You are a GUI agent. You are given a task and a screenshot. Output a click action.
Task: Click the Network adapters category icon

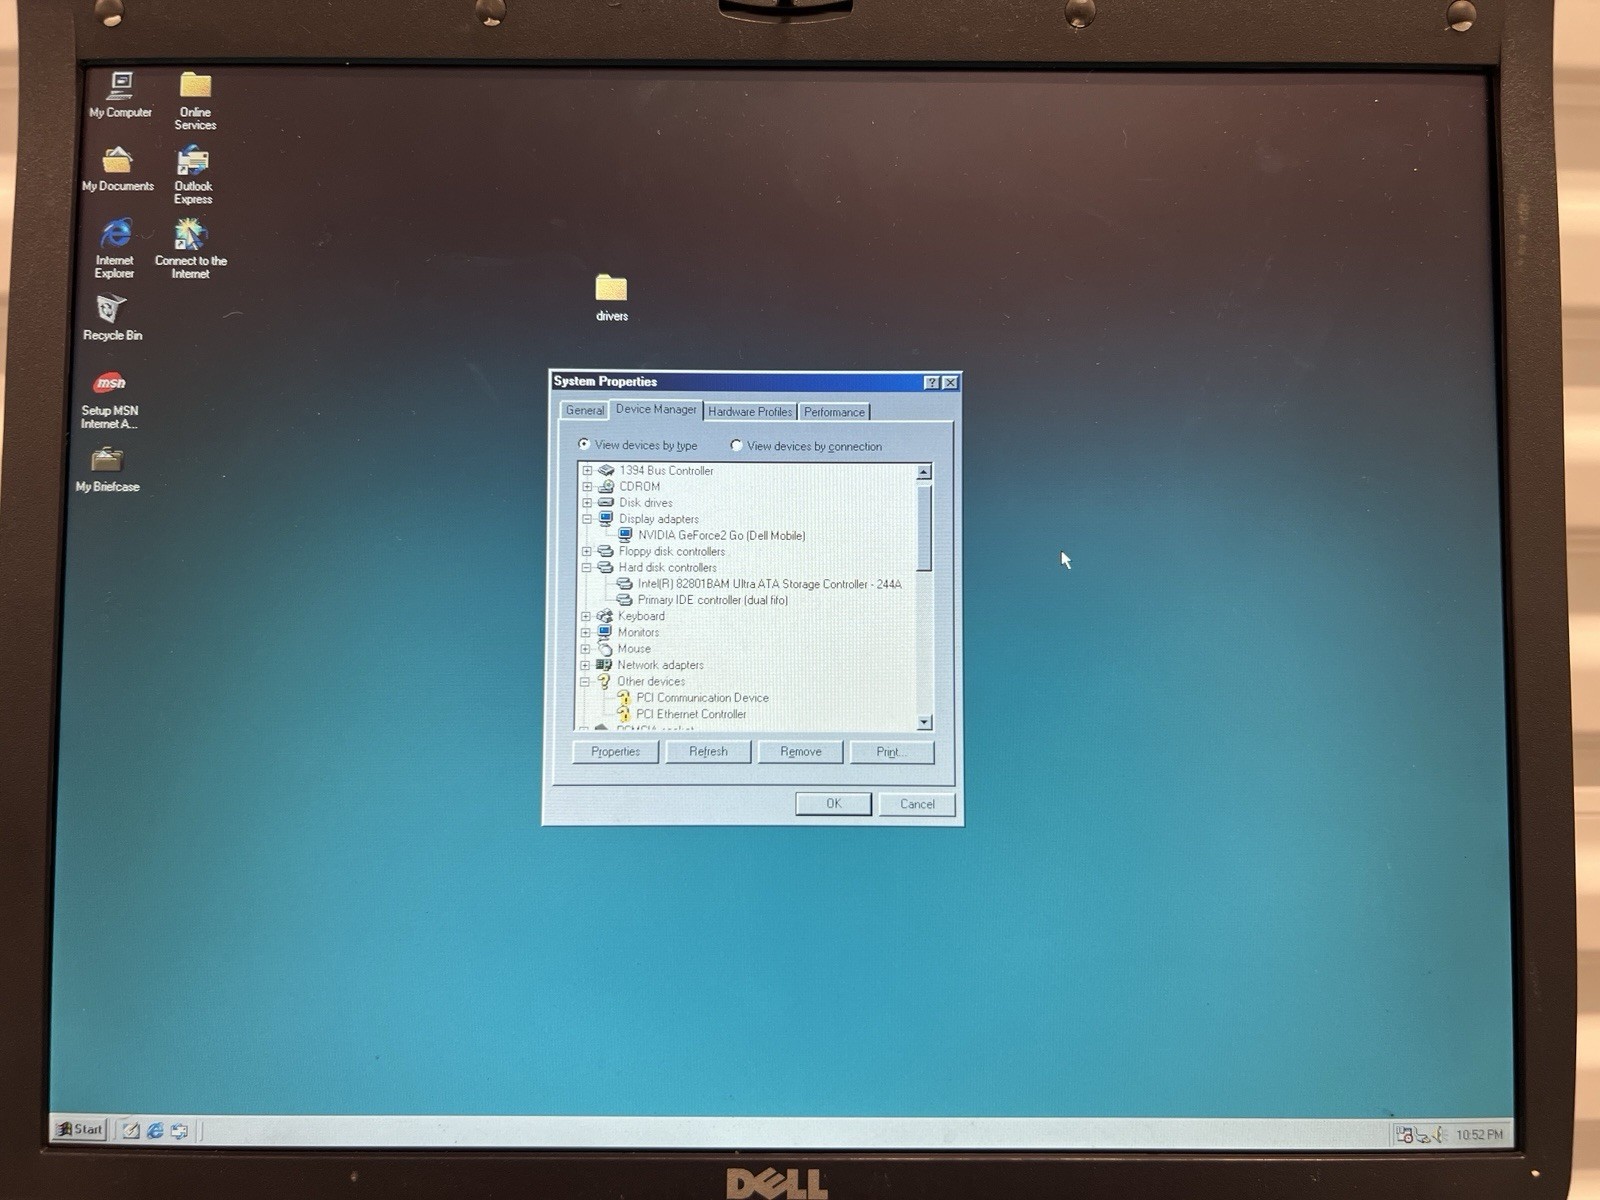[604, 665]
